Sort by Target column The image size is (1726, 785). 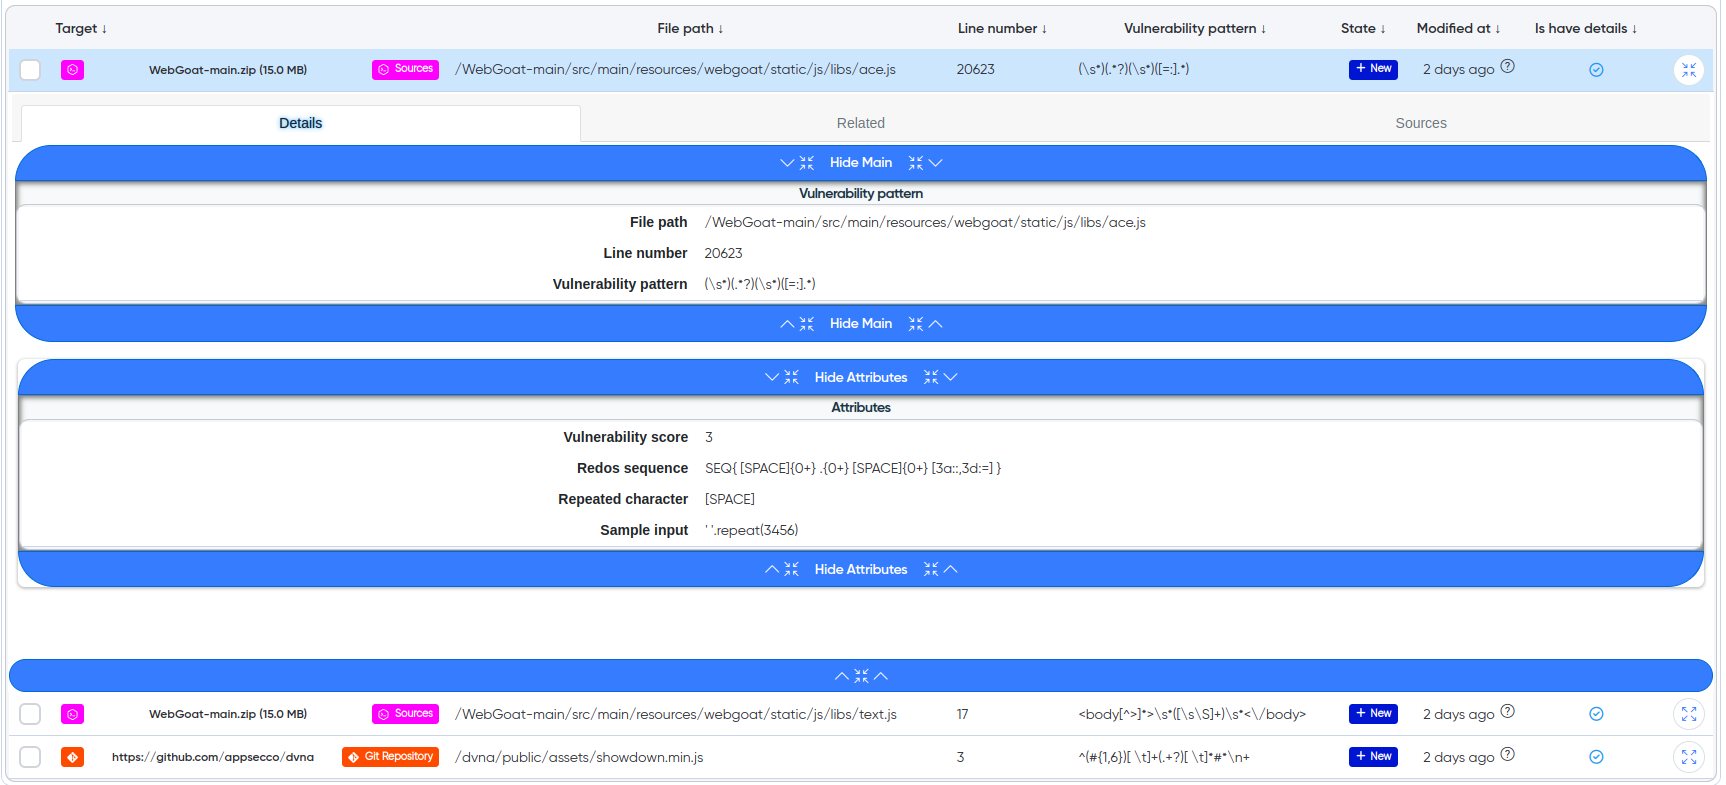[x=81, y=28]
